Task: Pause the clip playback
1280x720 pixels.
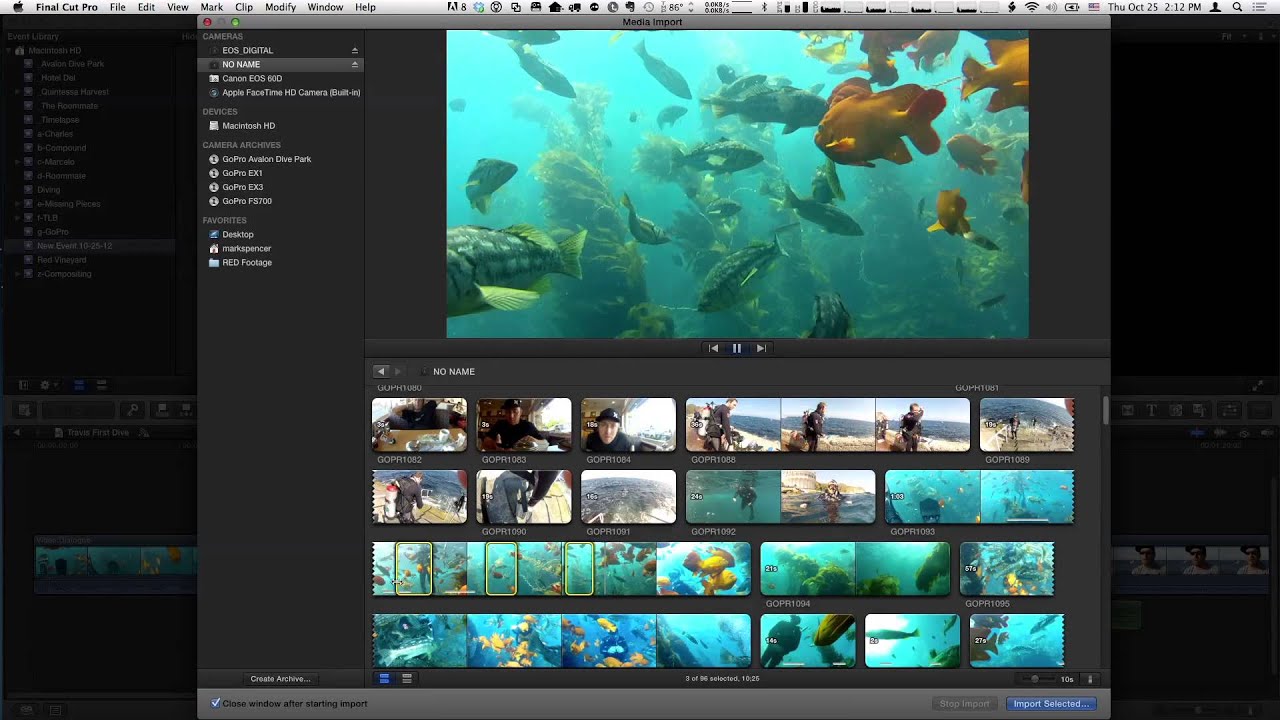Action: coord(737,348)
